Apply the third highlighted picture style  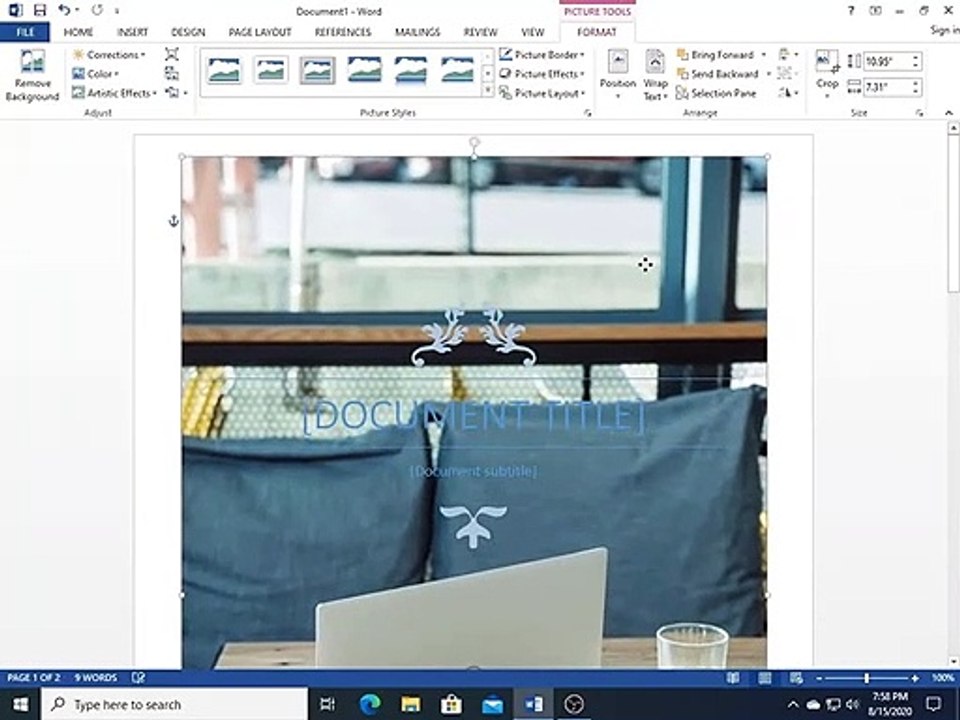click(x=317, y=70)
